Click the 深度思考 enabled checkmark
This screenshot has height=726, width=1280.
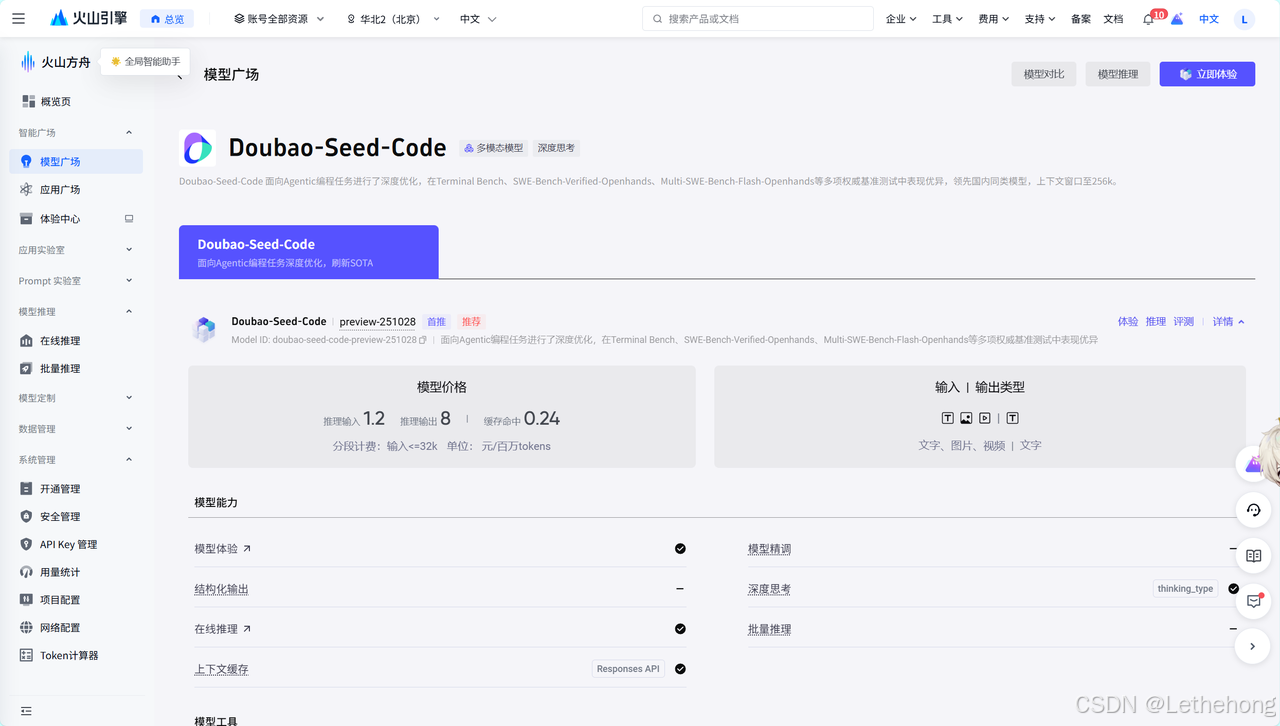(x=1234, y=589)
